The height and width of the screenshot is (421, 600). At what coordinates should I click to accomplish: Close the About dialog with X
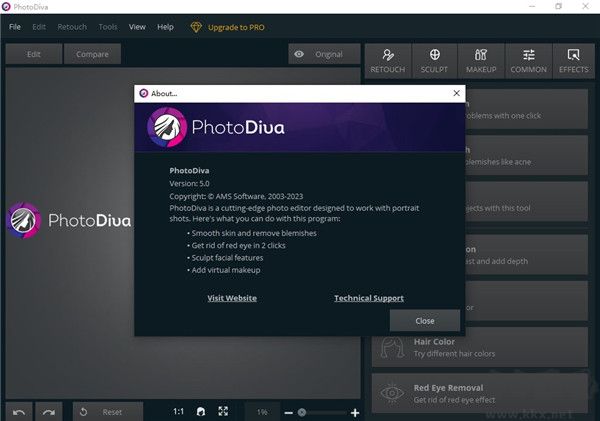(457, 93)
